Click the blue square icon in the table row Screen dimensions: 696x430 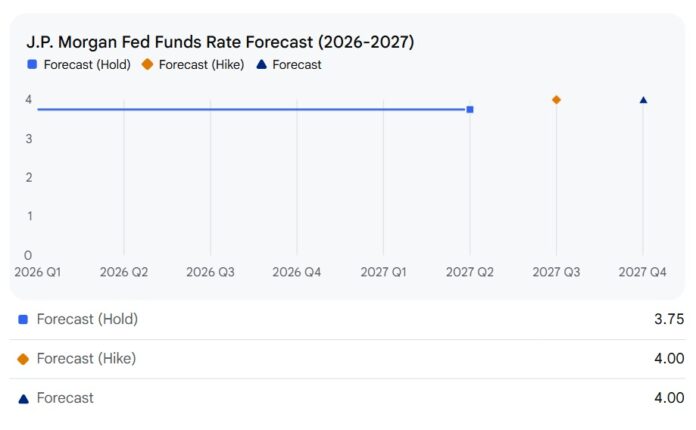23,320
